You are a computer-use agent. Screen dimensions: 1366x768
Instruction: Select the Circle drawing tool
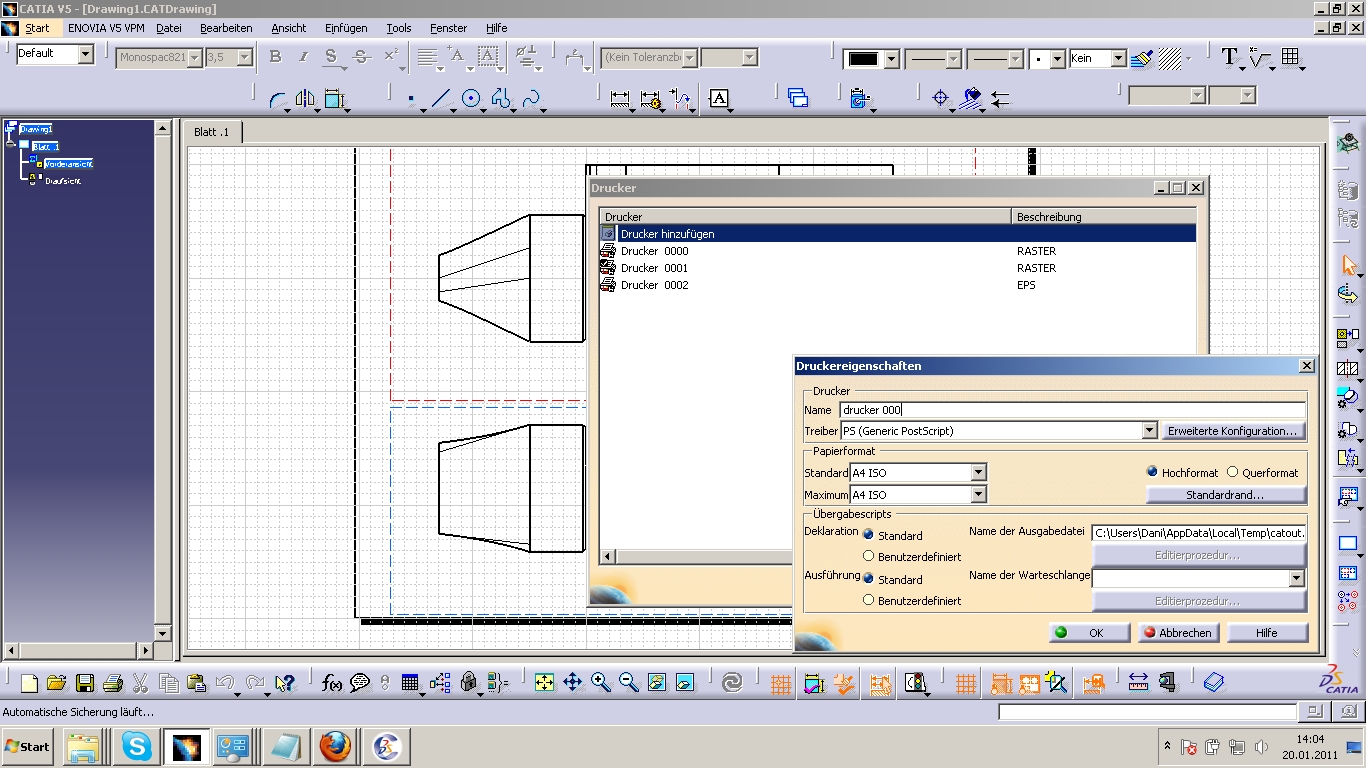point(471,98)
